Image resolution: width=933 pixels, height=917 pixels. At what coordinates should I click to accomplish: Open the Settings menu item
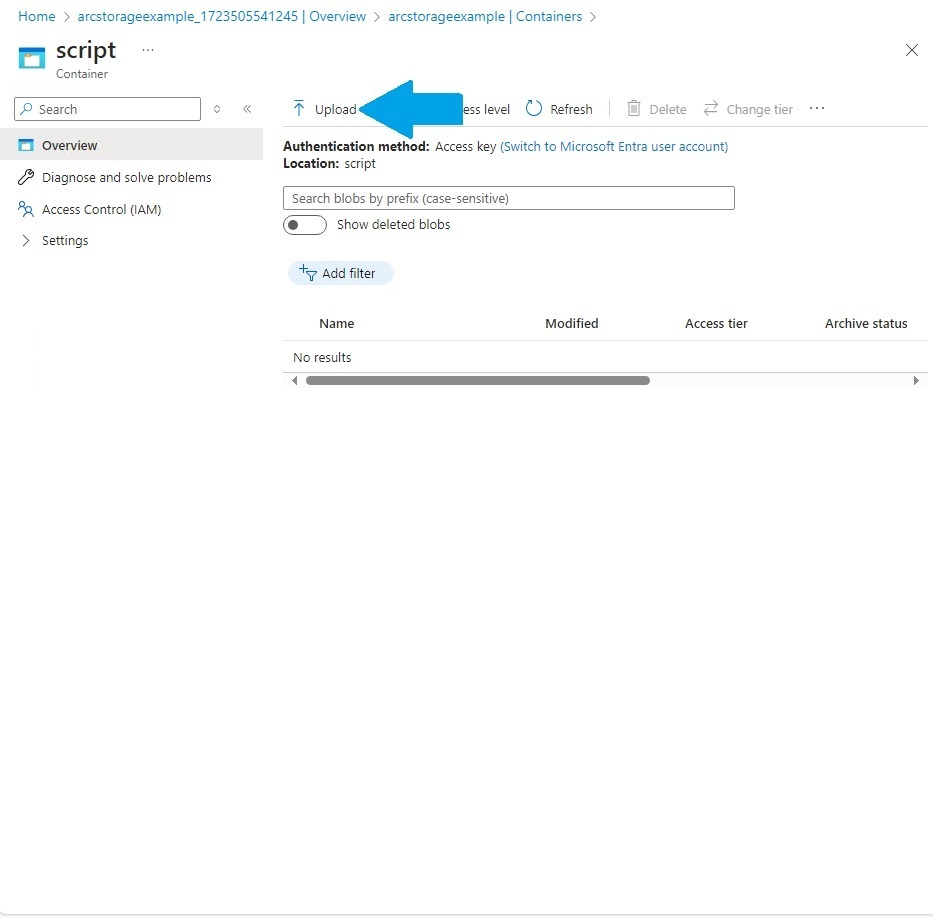click(65, 240)
